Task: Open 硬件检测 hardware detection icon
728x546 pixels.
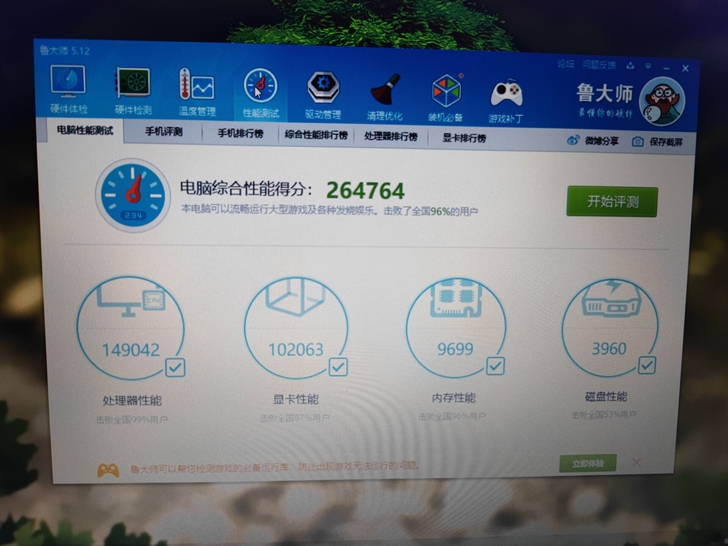Action: click(x=133, y=90)
